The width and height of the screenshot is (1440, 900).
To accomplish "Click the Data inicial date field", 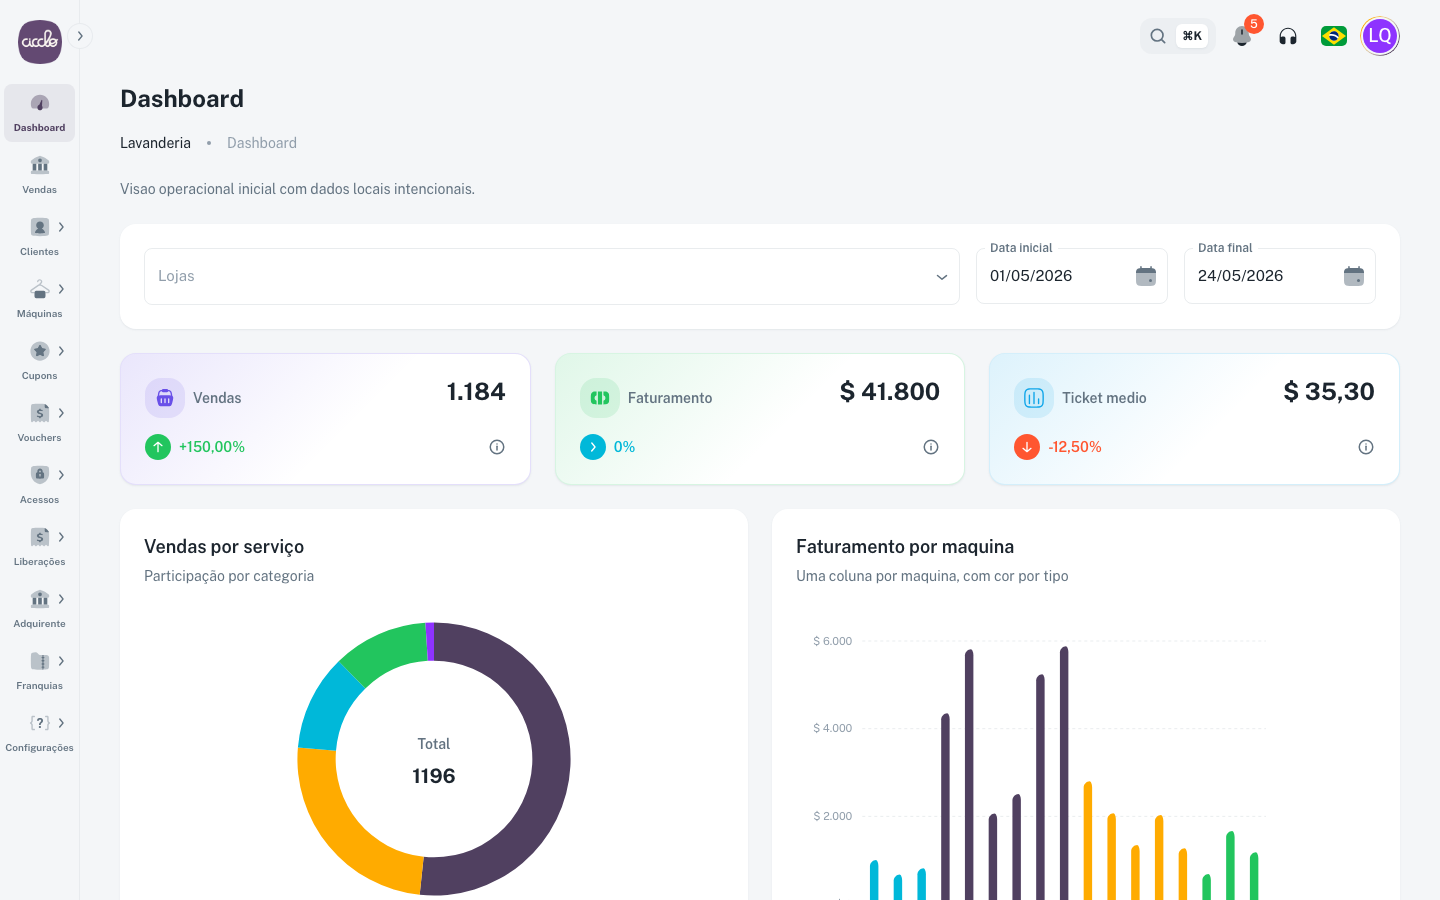I will pyautogui.click(x=1072, y=276).
